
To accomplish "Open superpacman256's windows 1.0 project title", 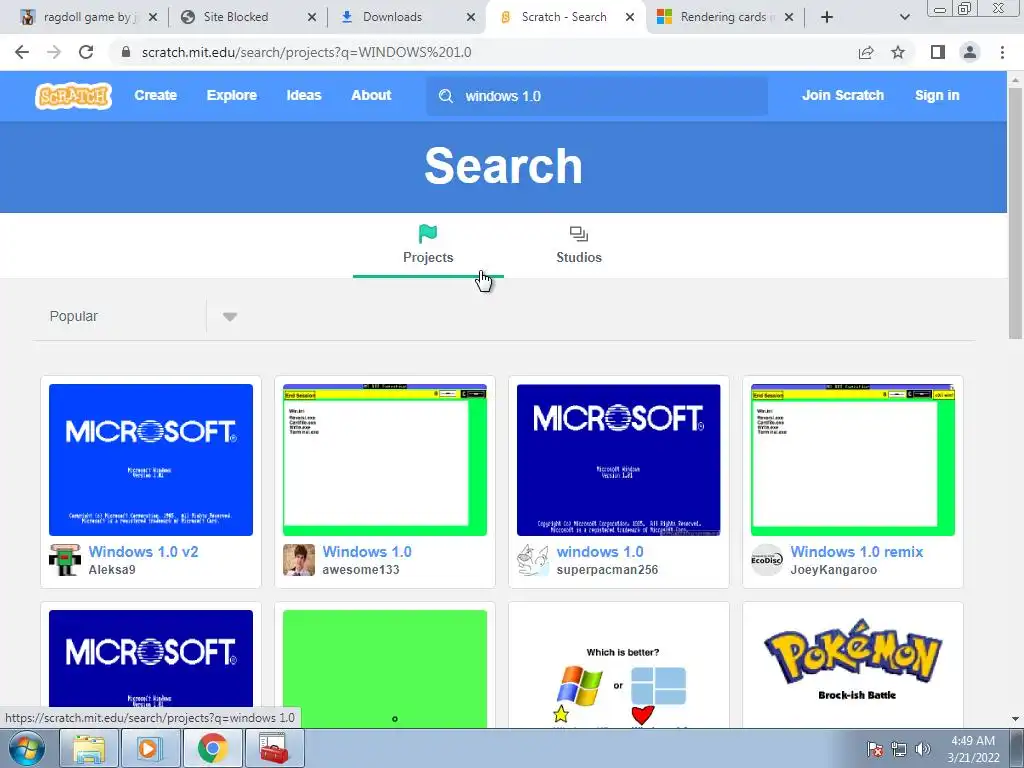I will (x=600, y=552).
